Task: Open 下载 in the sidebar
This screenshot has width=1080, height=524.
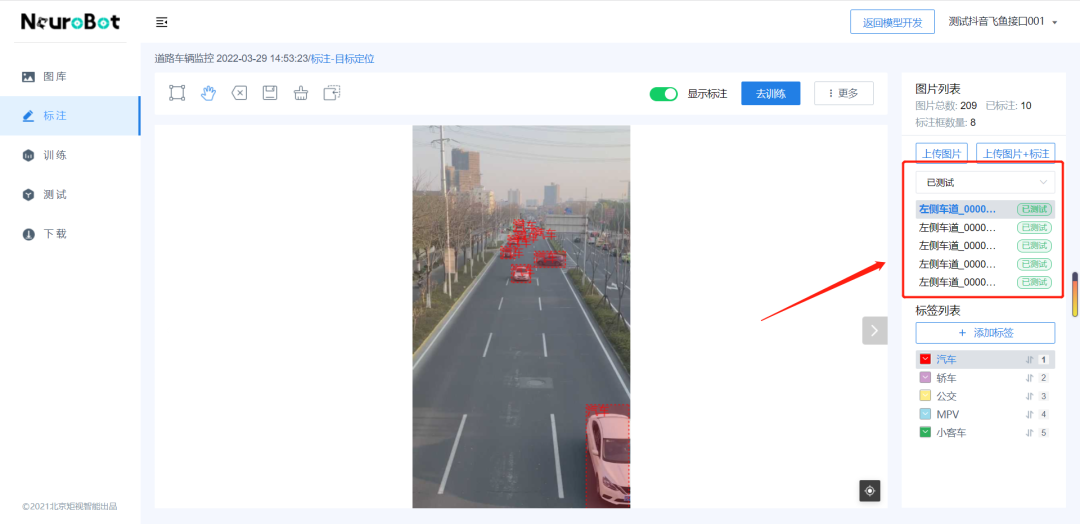Action: coord(70,233)
